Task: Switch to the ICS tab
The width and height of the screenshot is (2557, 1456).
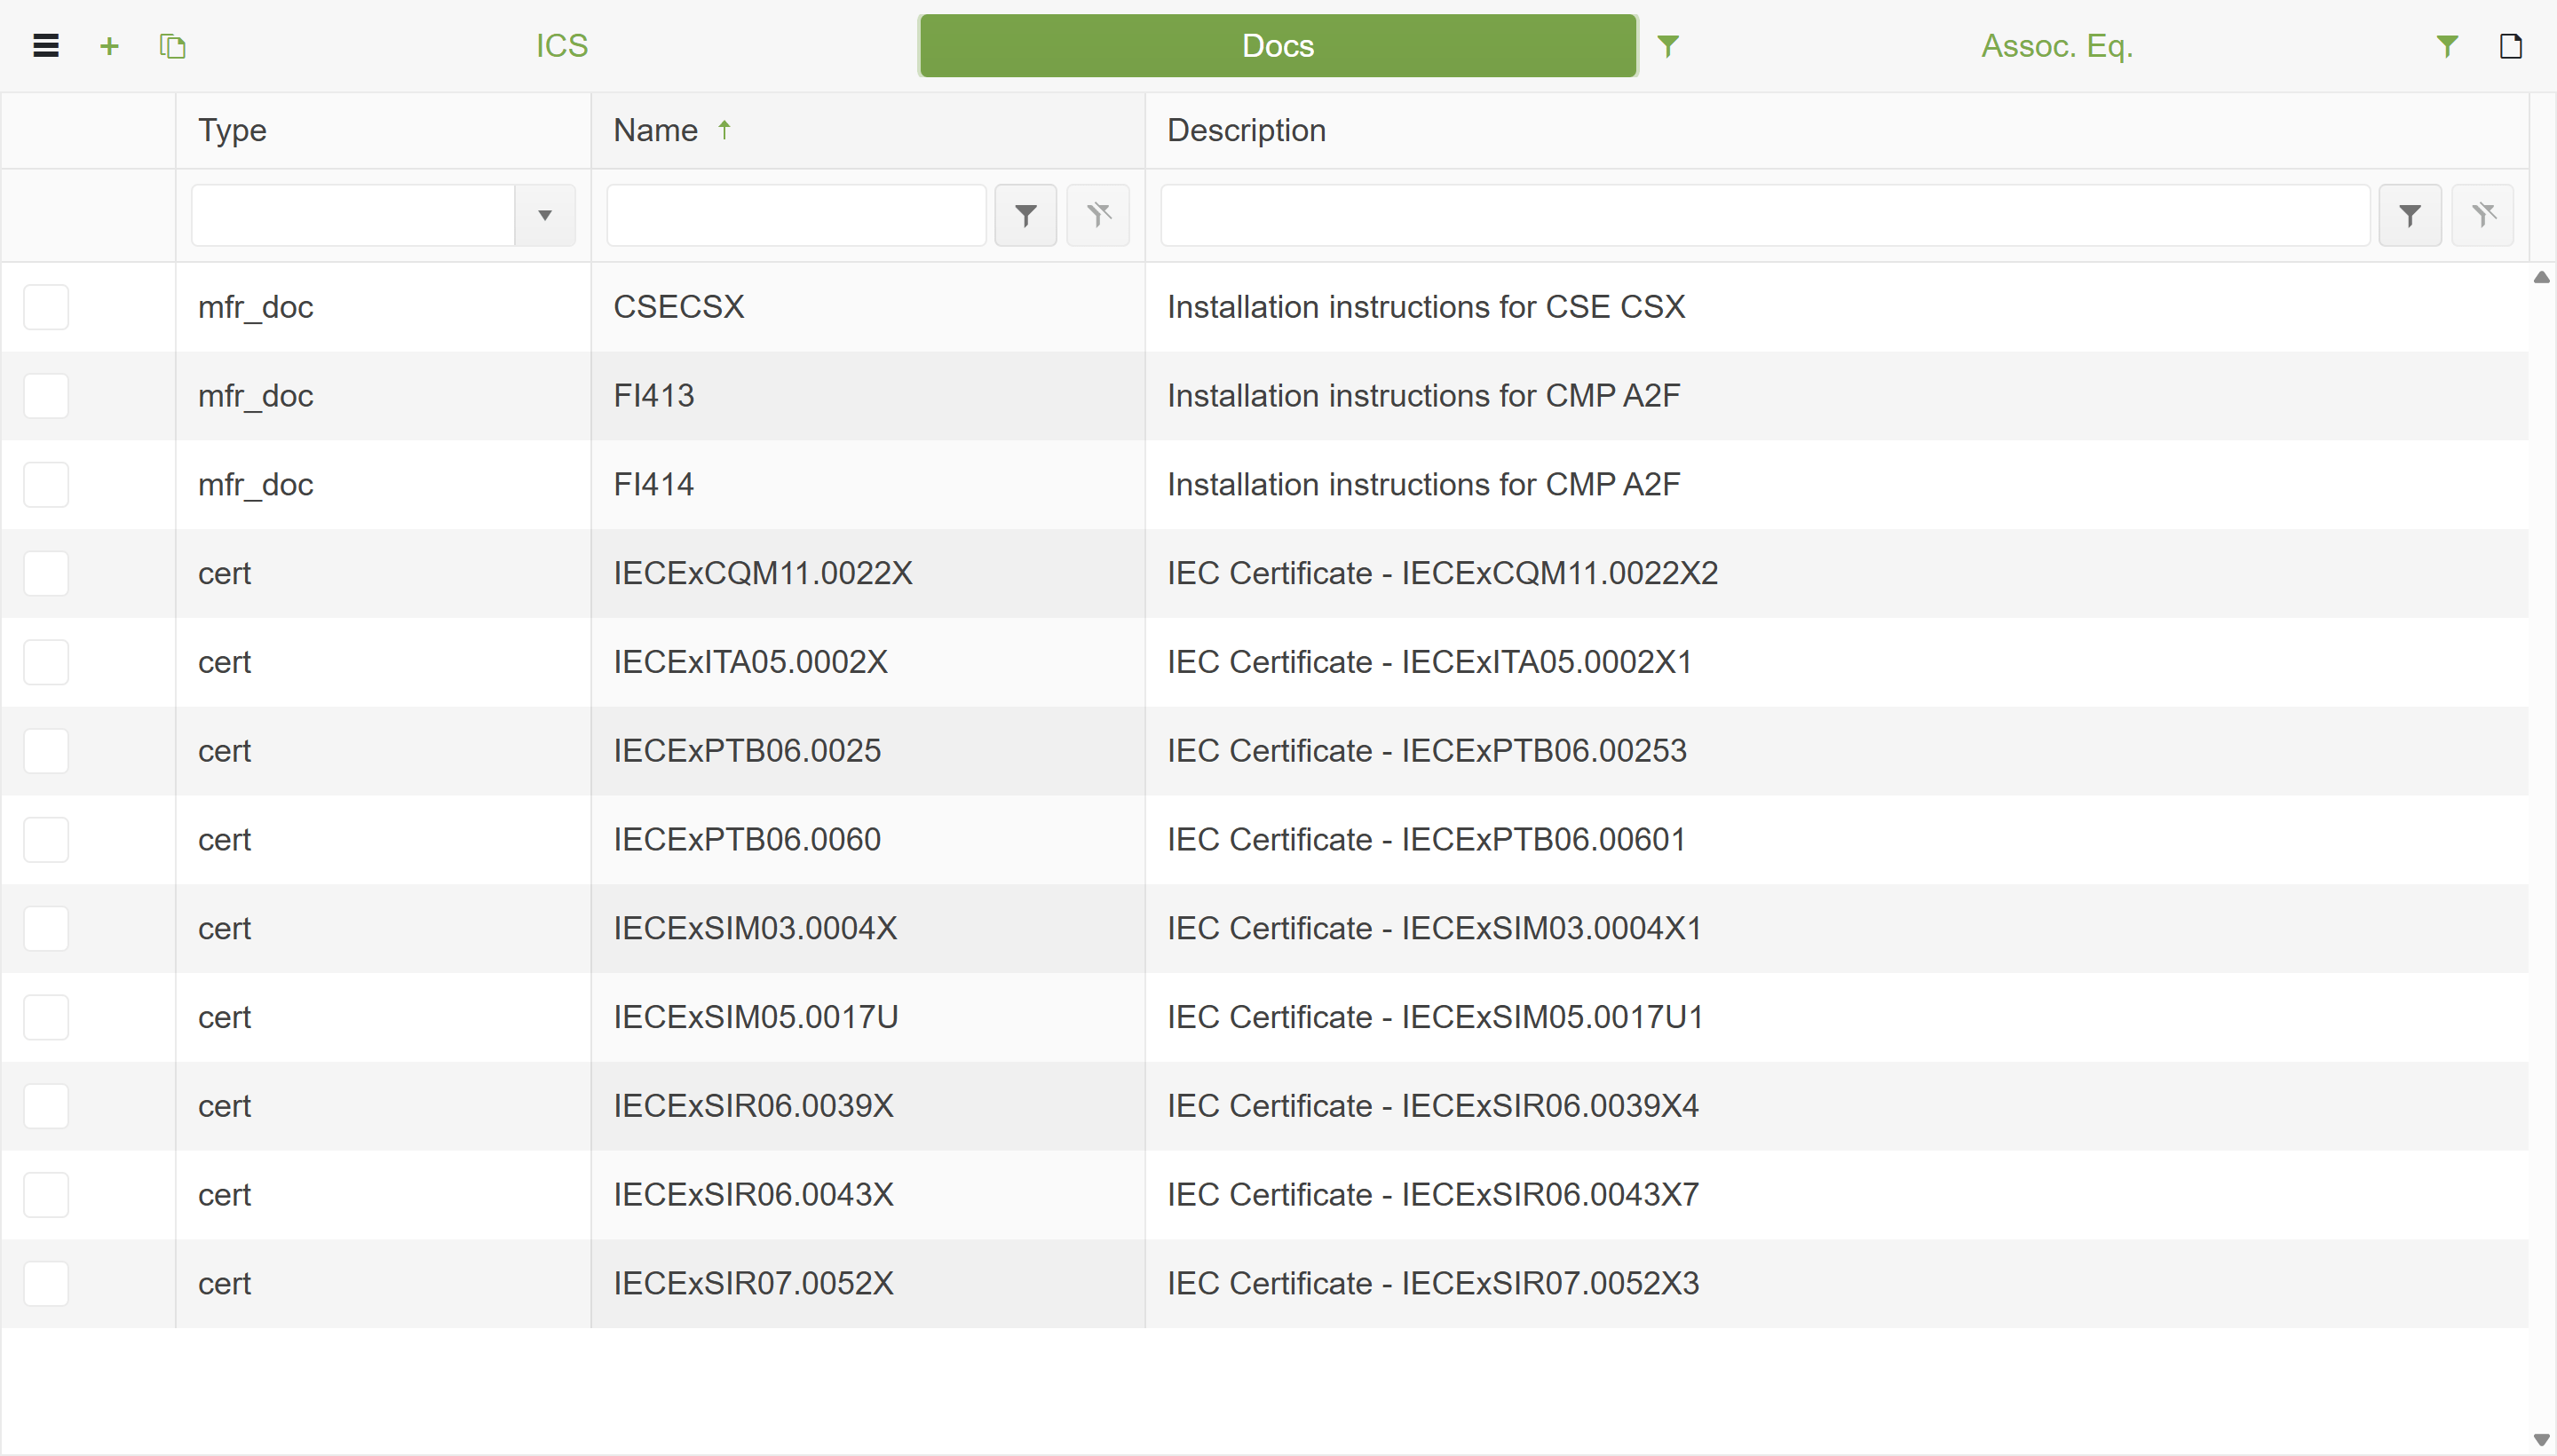Action: pyautogui.click(x=562, y=46)
